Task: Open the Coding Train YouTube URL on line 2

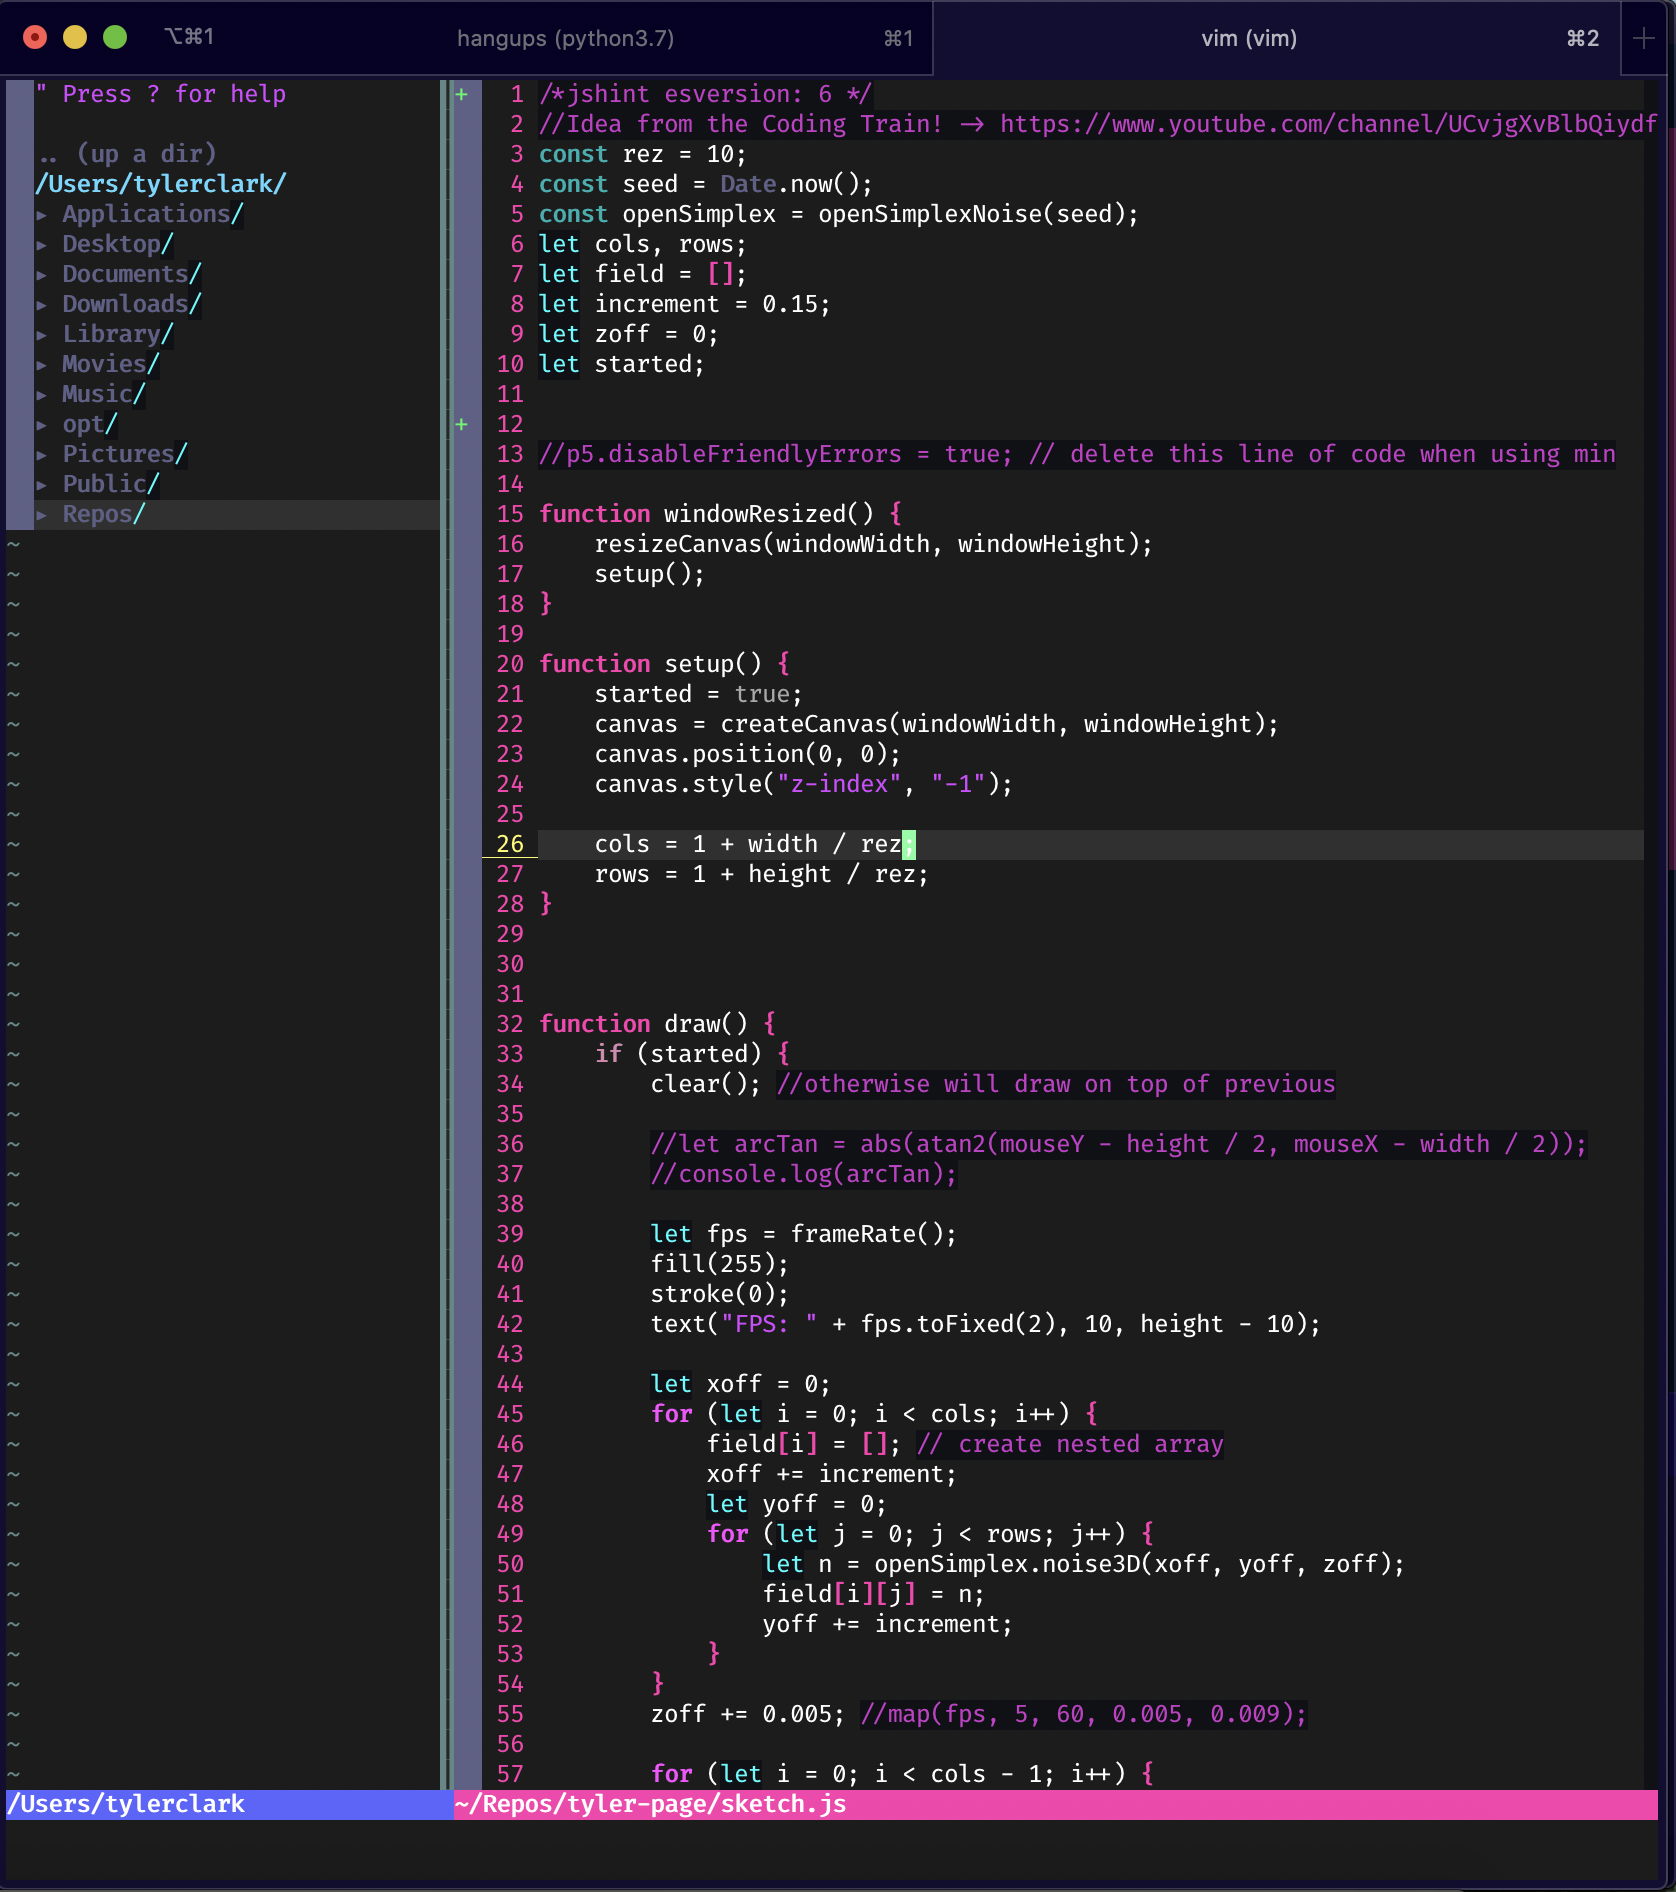Action: click(x=1328, y=124)
